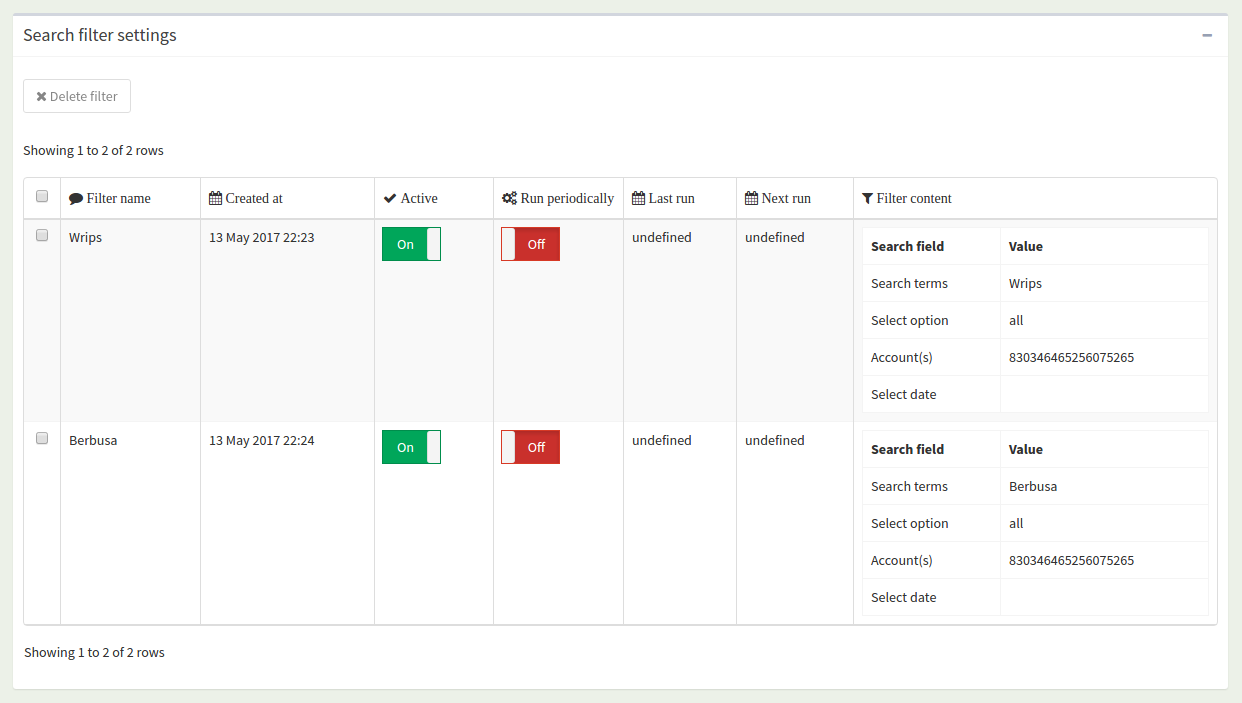
Task: Open the Account(s) link in Wrips filter content
Action: (901, 356)
